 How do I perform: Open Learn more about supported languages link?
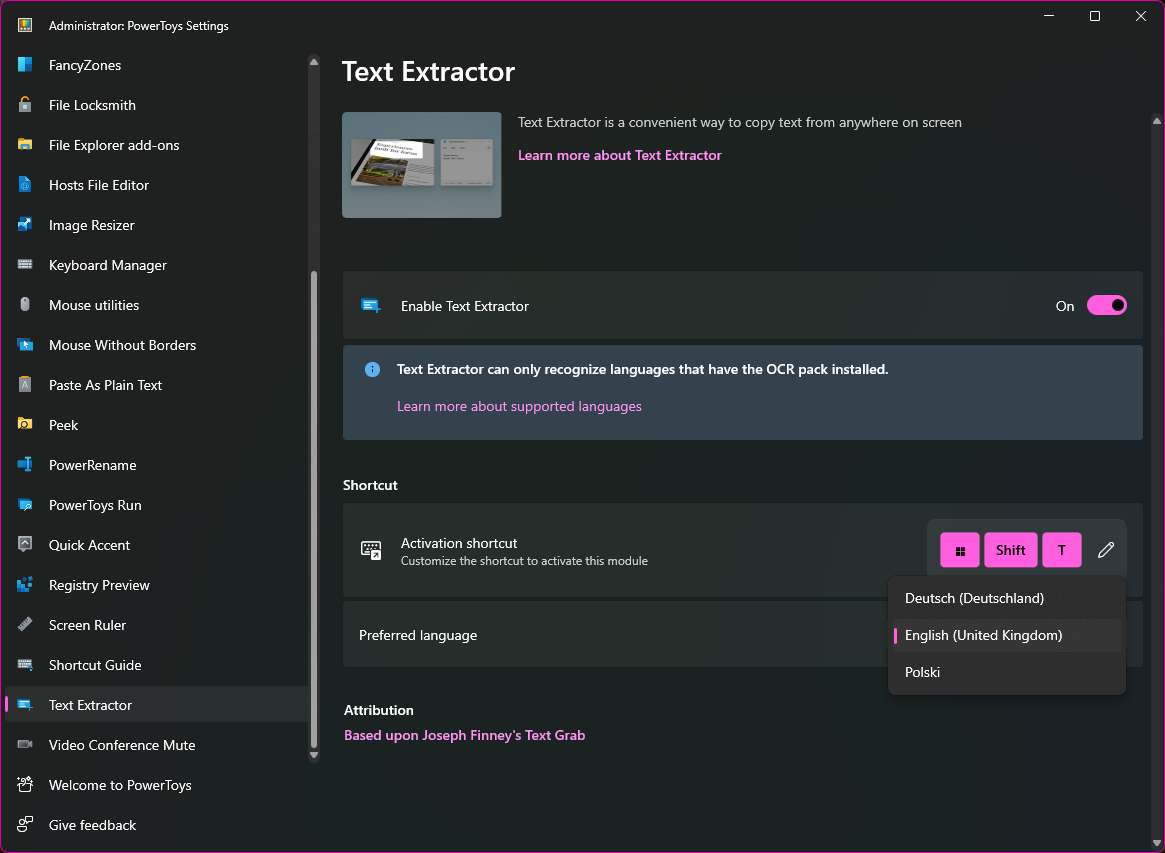coord(519,406)
